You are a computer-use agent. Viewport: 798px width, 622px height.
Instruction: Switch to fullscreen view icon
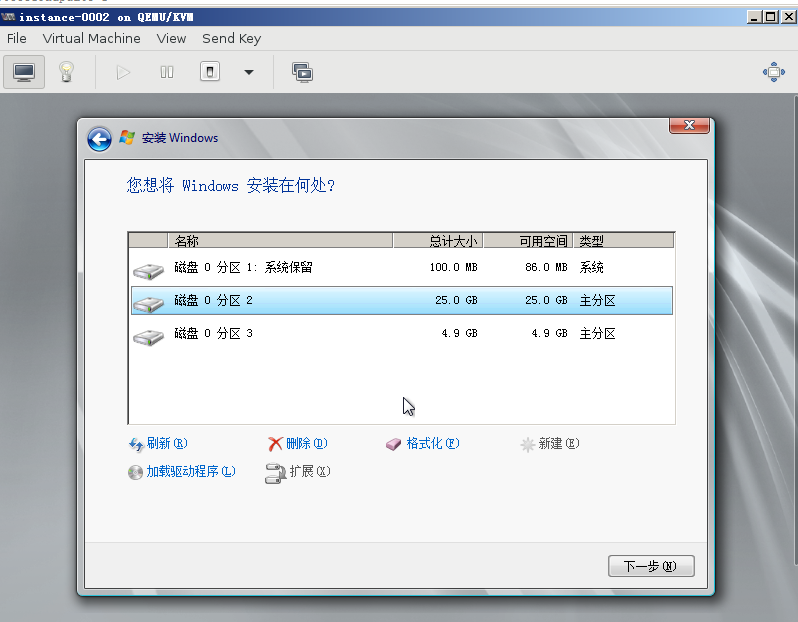774,72
